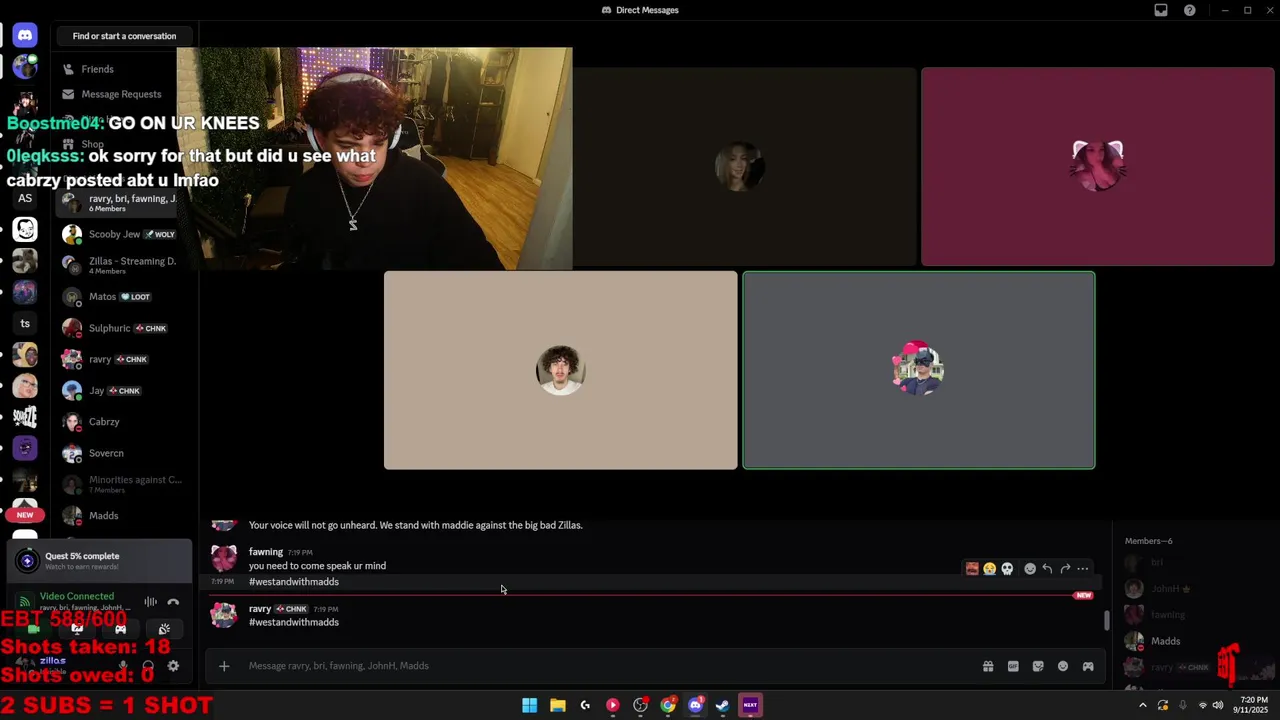Toggle microphone mute in user panel

[x=124, y=666]
